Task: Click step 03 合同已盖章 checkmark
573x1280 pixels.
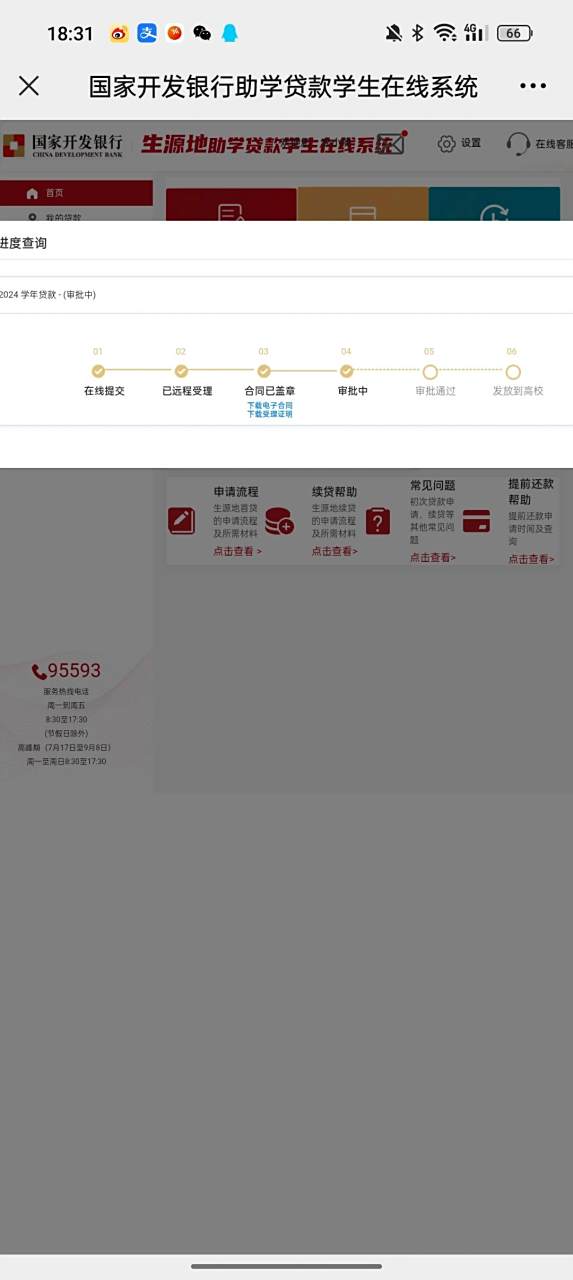Action: coord(264,371)
